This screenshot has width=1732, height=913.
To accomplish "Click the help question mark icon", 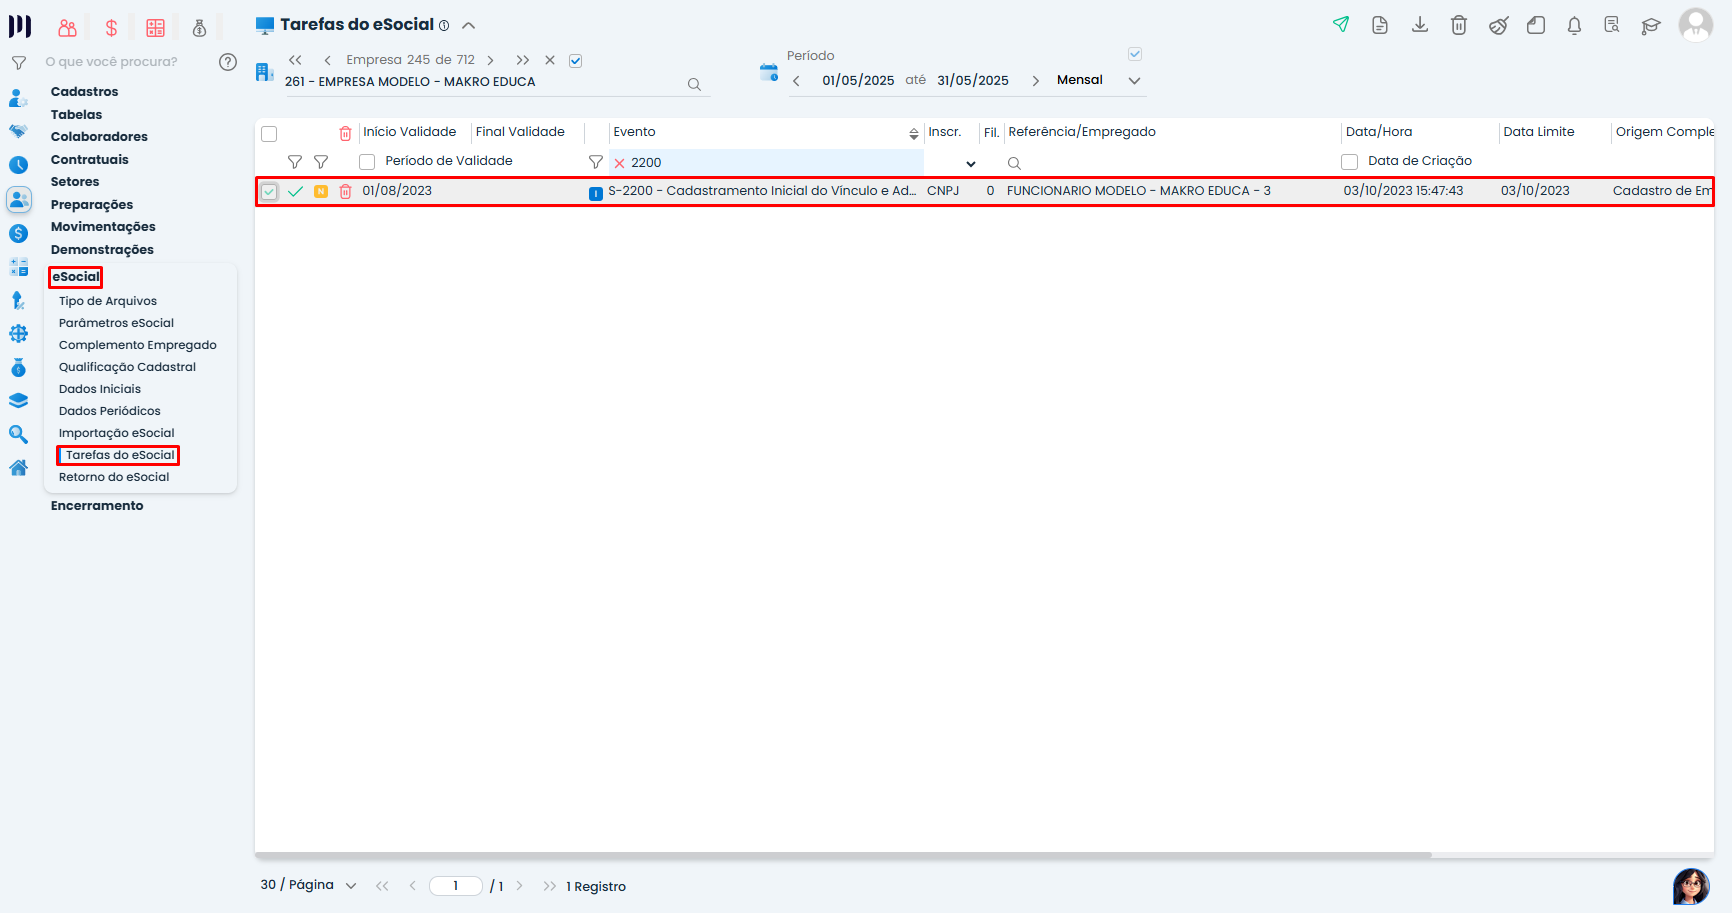I will [228, 62].
